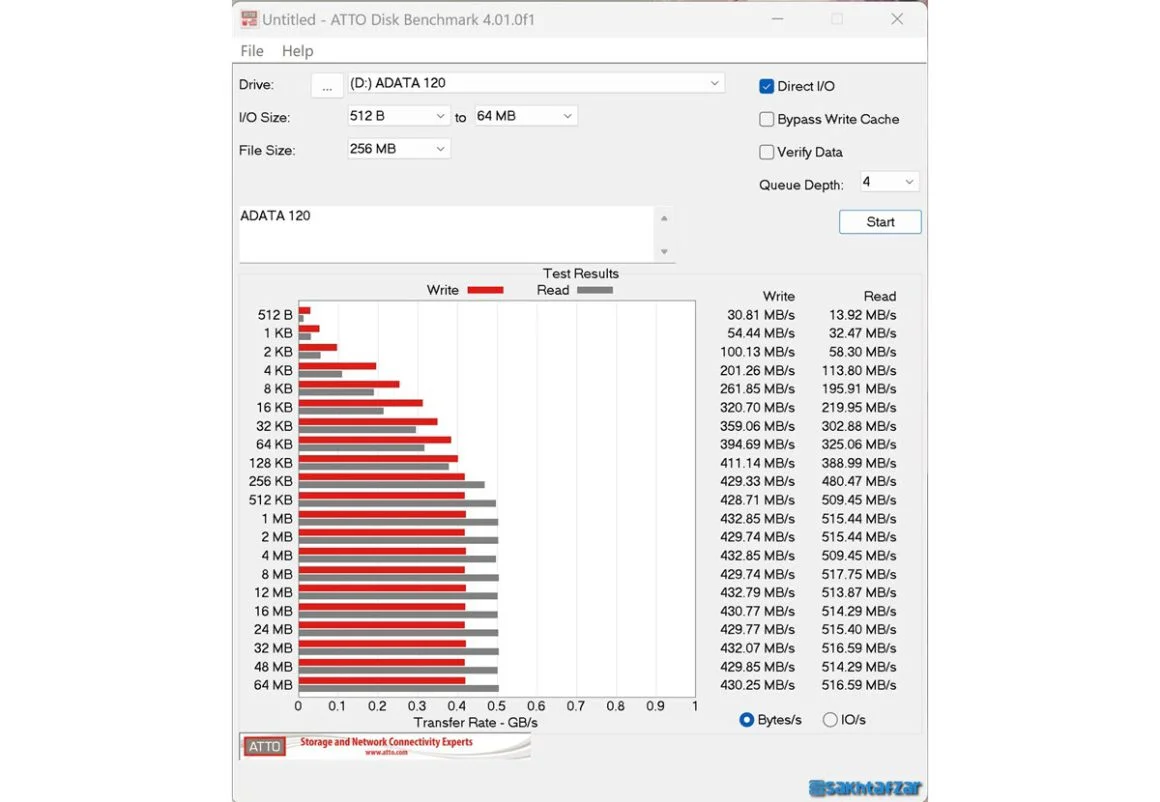Uncheck the Direct I/O checkbox
This screenshot has height=802, width=1160.
(x=766, y=87)
